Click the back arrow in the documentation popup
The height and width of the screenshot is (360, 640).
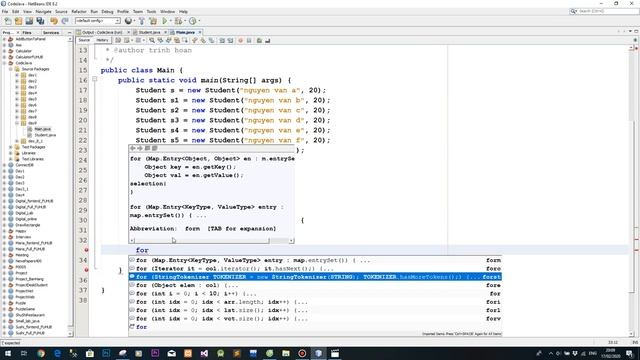[x=133, y=149]
